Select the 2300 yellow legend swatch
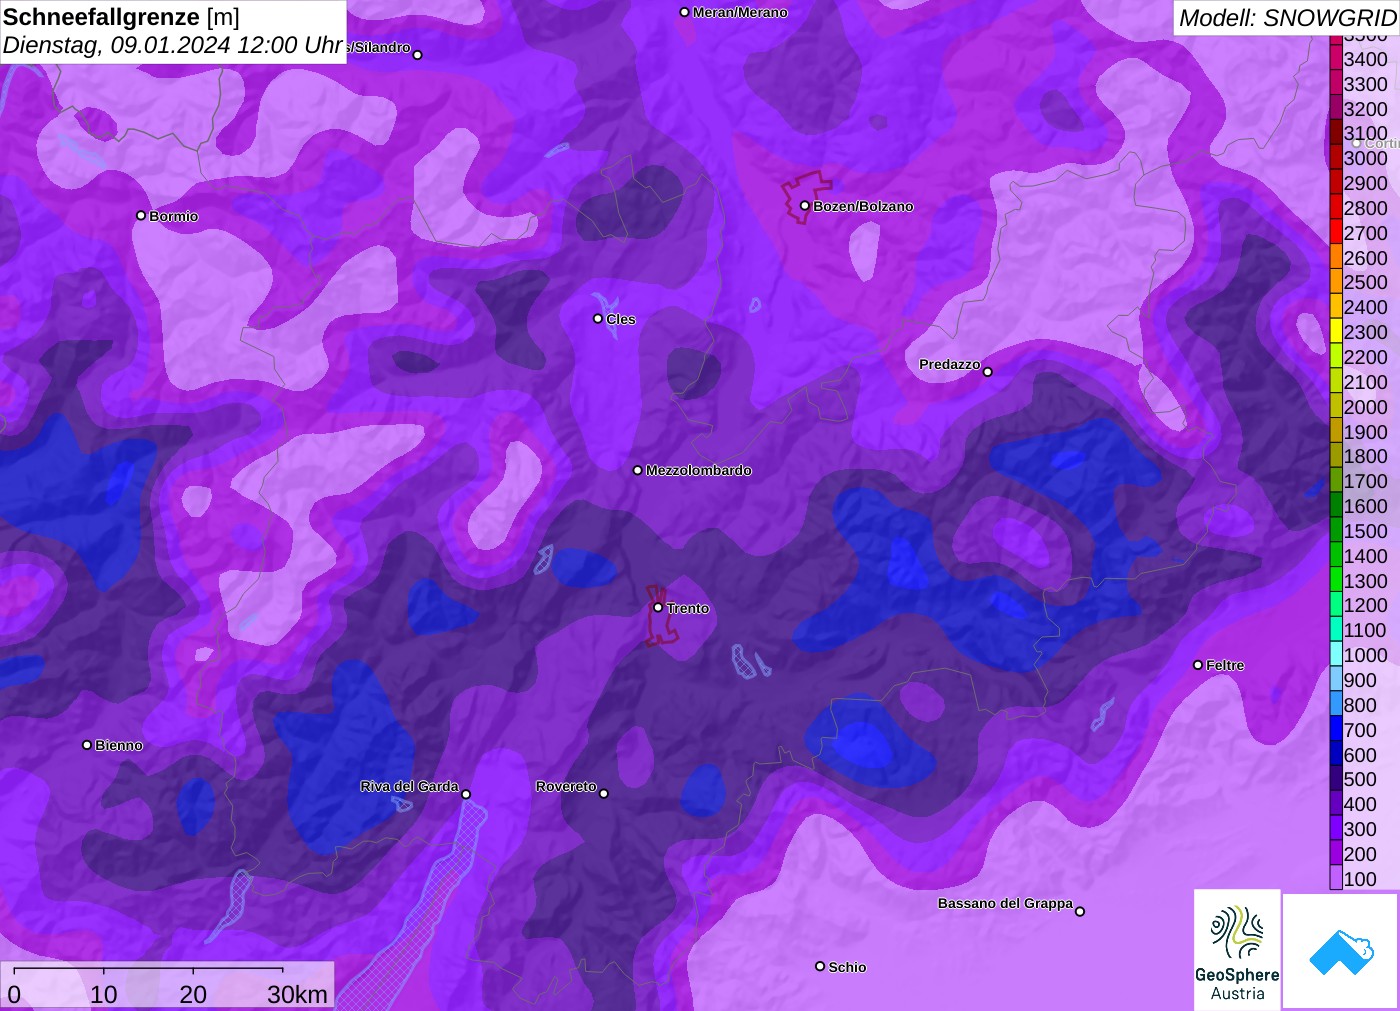This screenshot has width=1400, height=1011. (x=1336, y=332)
